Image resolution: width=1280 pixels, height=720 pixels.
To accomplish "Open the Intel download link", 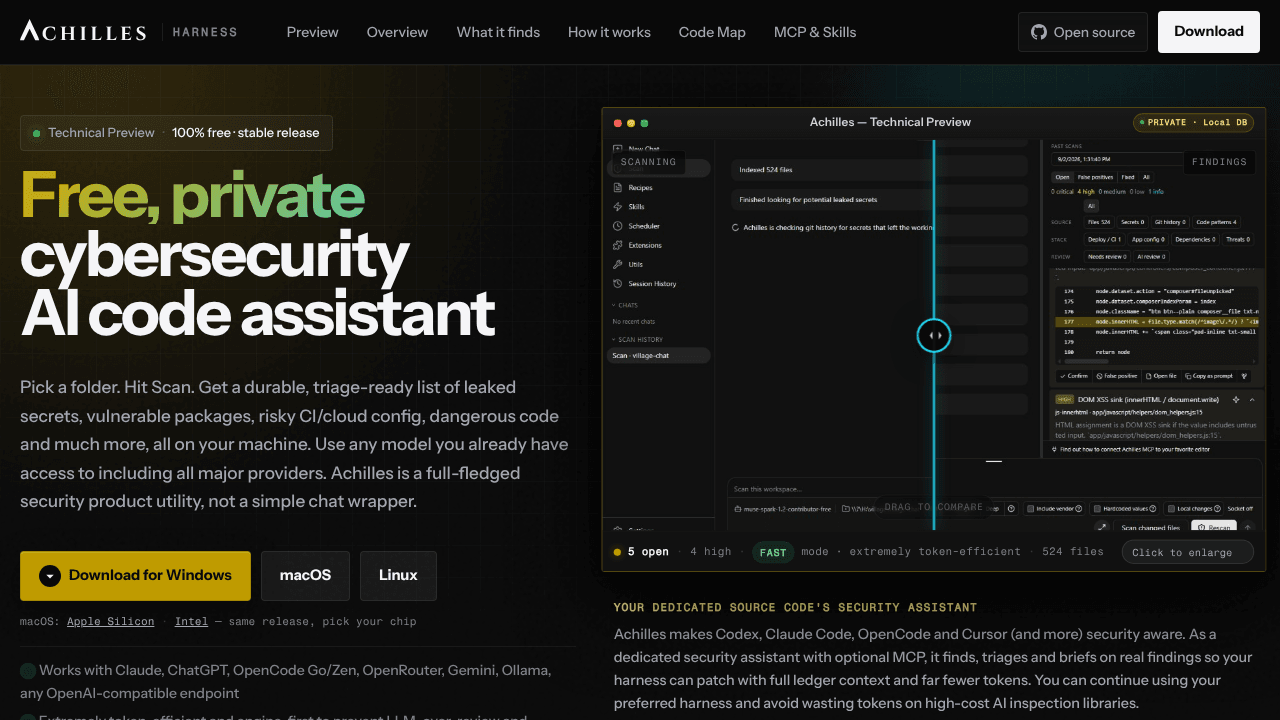I will click(191, 622).
